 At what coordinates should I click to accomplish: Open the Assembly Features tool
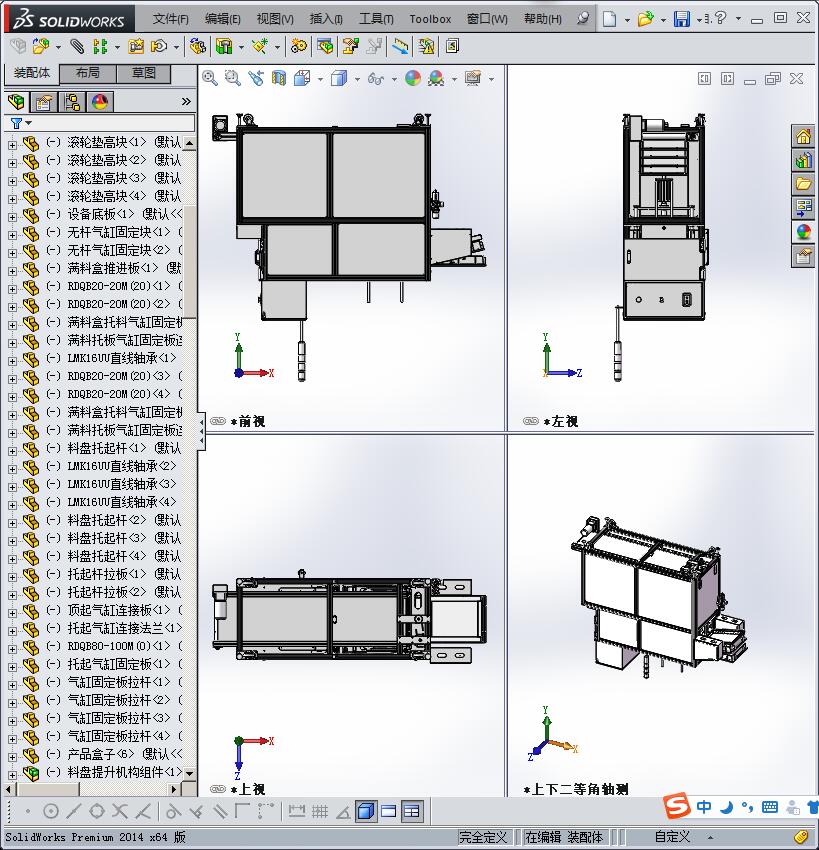click(224, 47)
